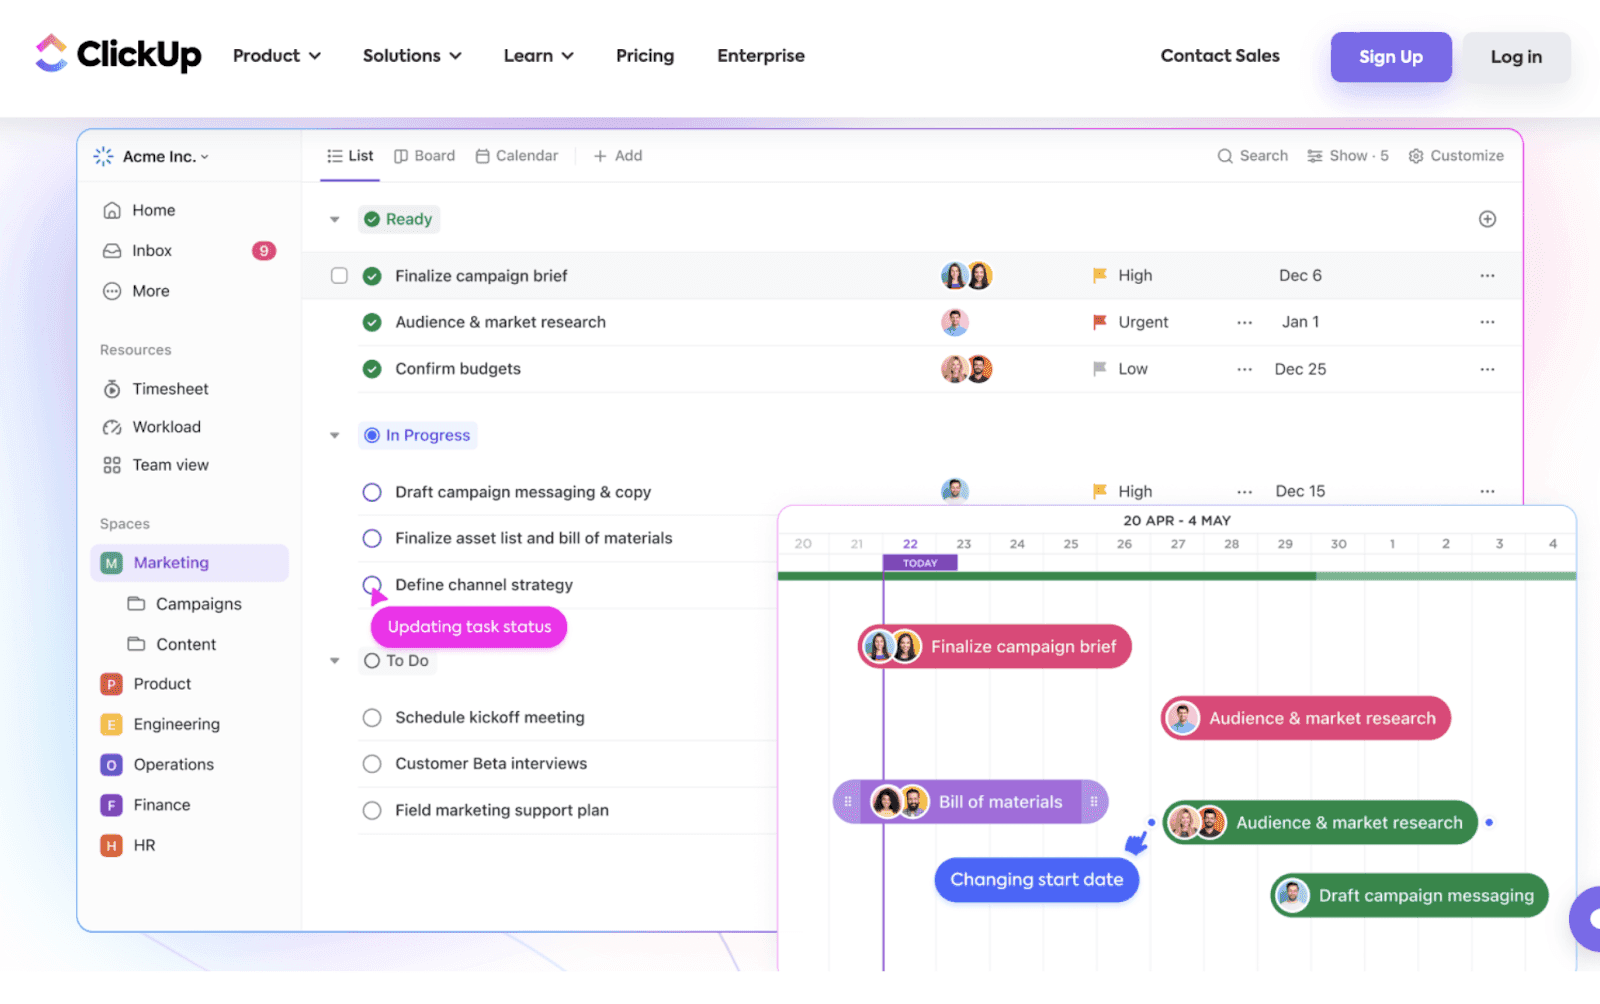Open the Solutions dropdown menu
Screen dimensions: 1600x1004
pos(412,56)
